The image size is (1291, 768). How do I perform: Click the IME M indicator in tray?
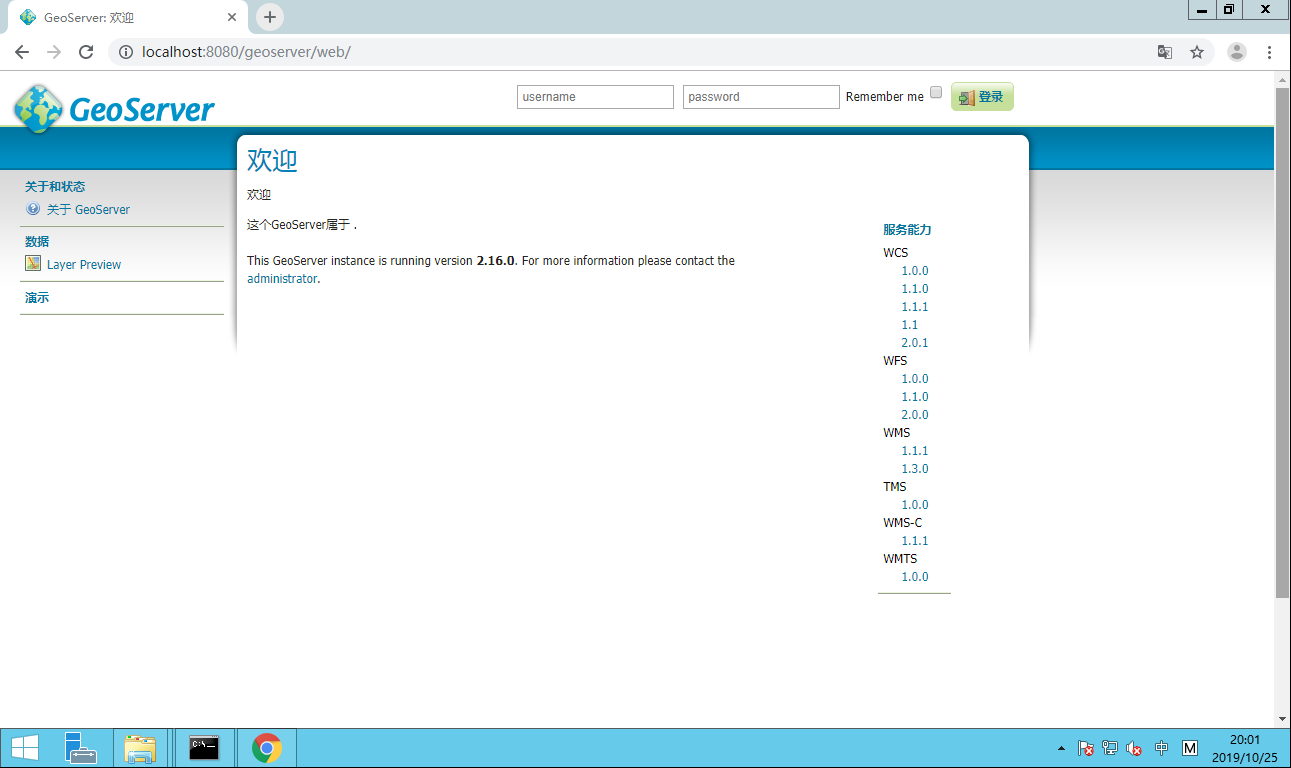(x=1190, y=748)
